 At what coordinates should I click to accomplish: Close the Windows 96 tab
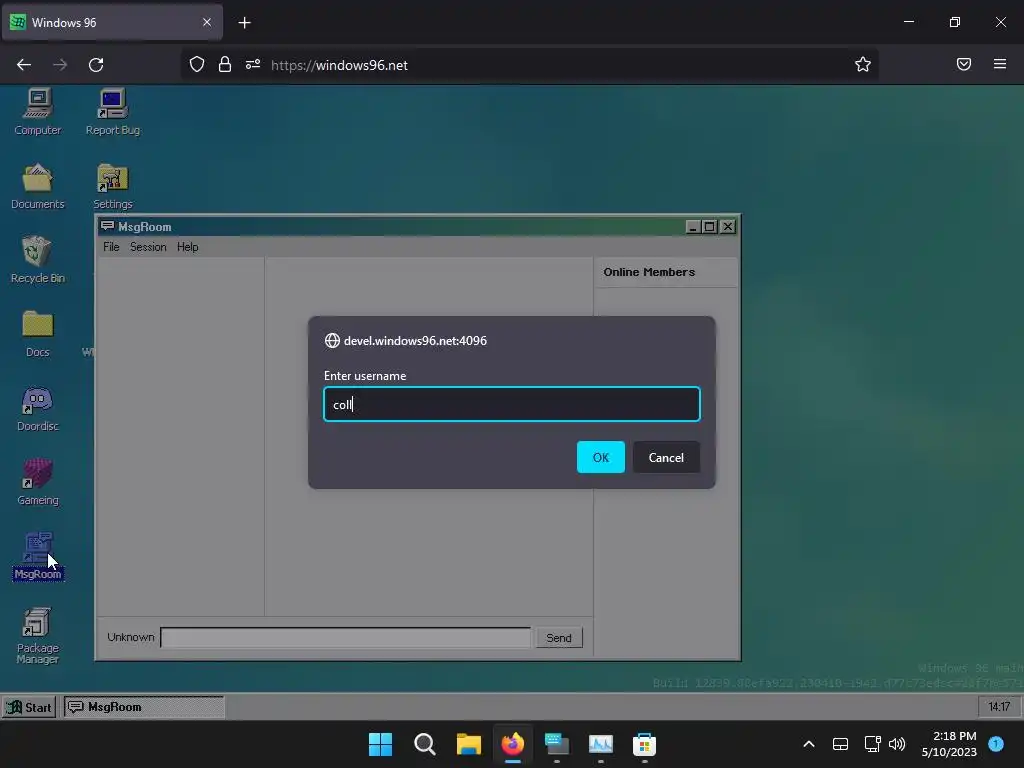206,22
